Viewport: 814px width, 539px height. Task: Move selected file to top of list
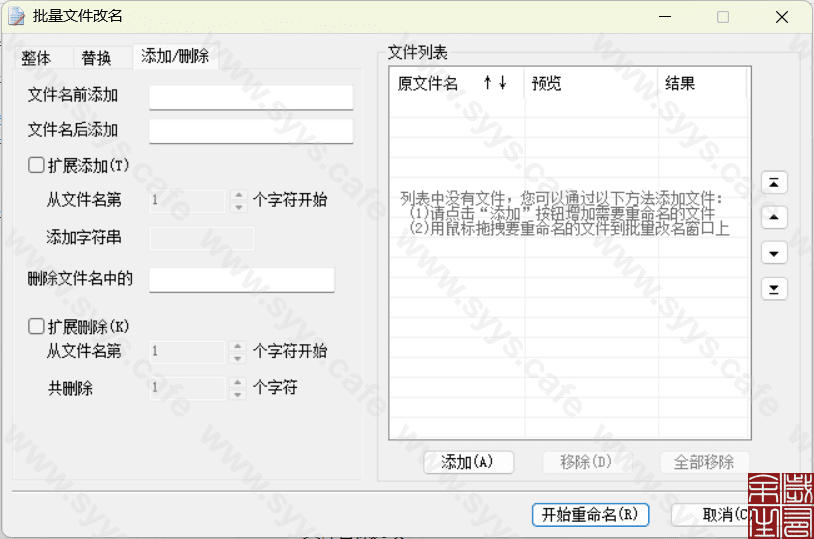click(774, 183)
